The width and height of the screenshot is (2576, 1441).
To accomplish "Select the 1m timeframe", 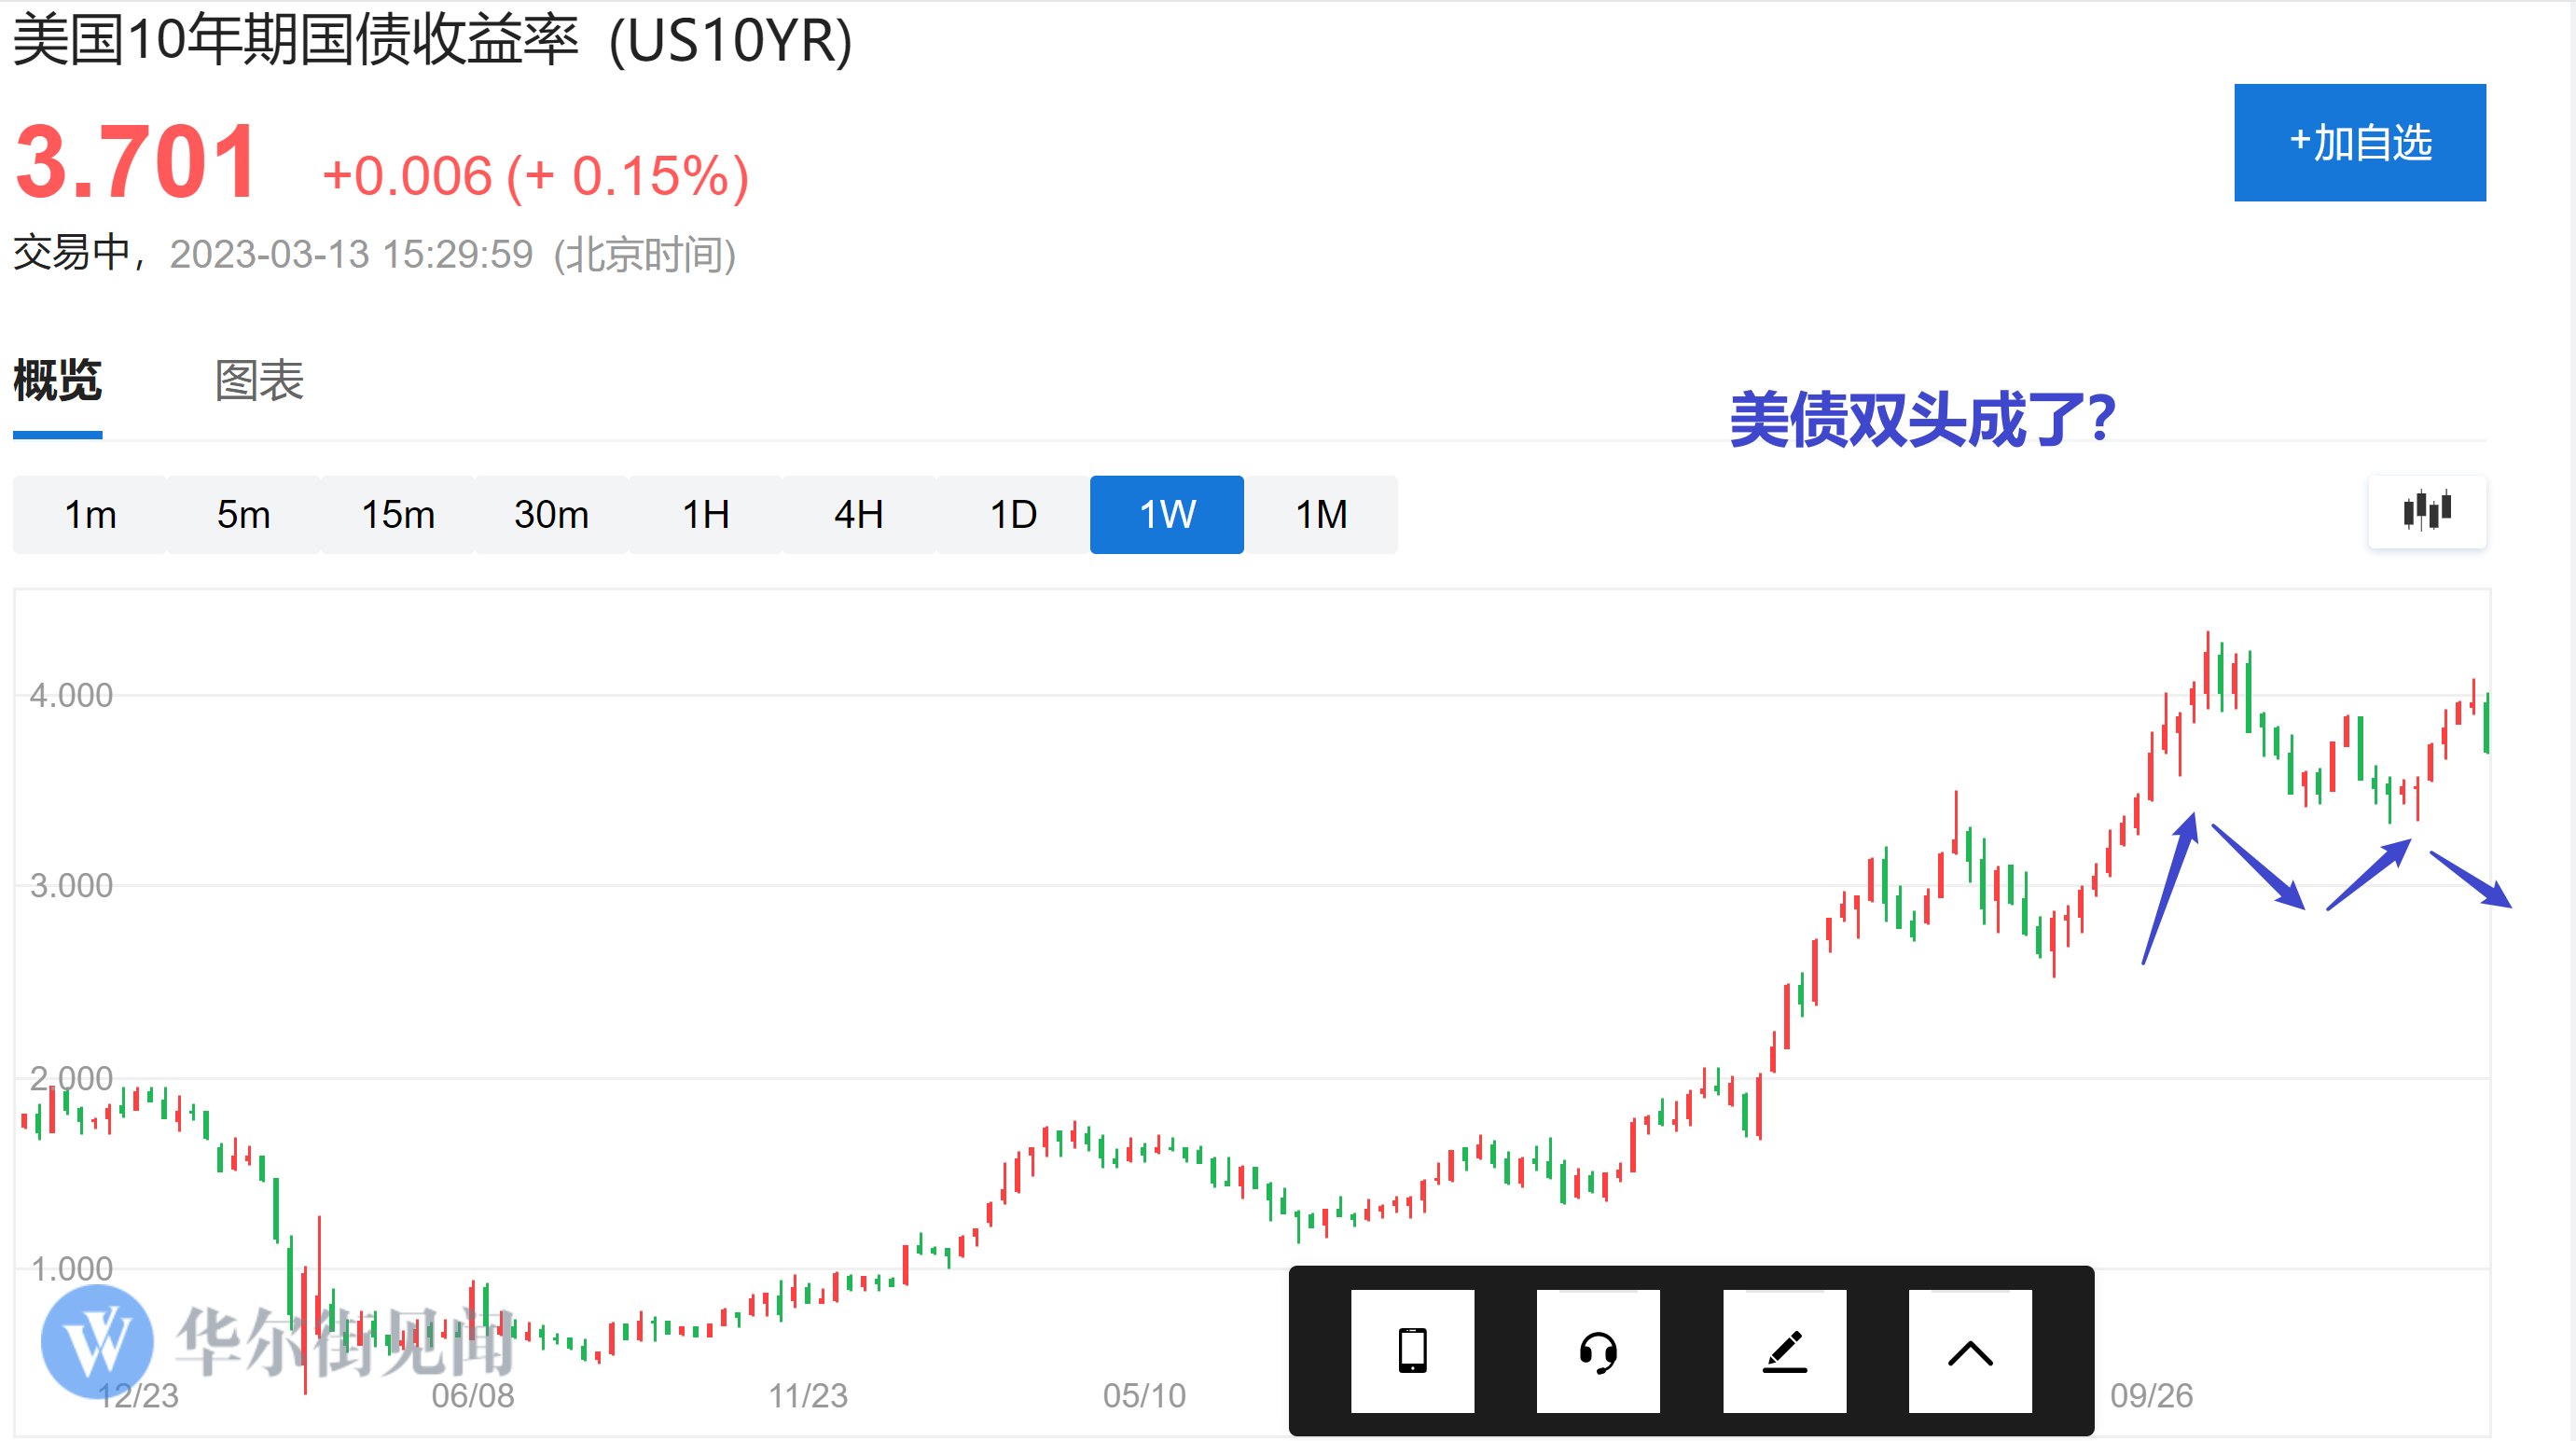I will point(90,514).
